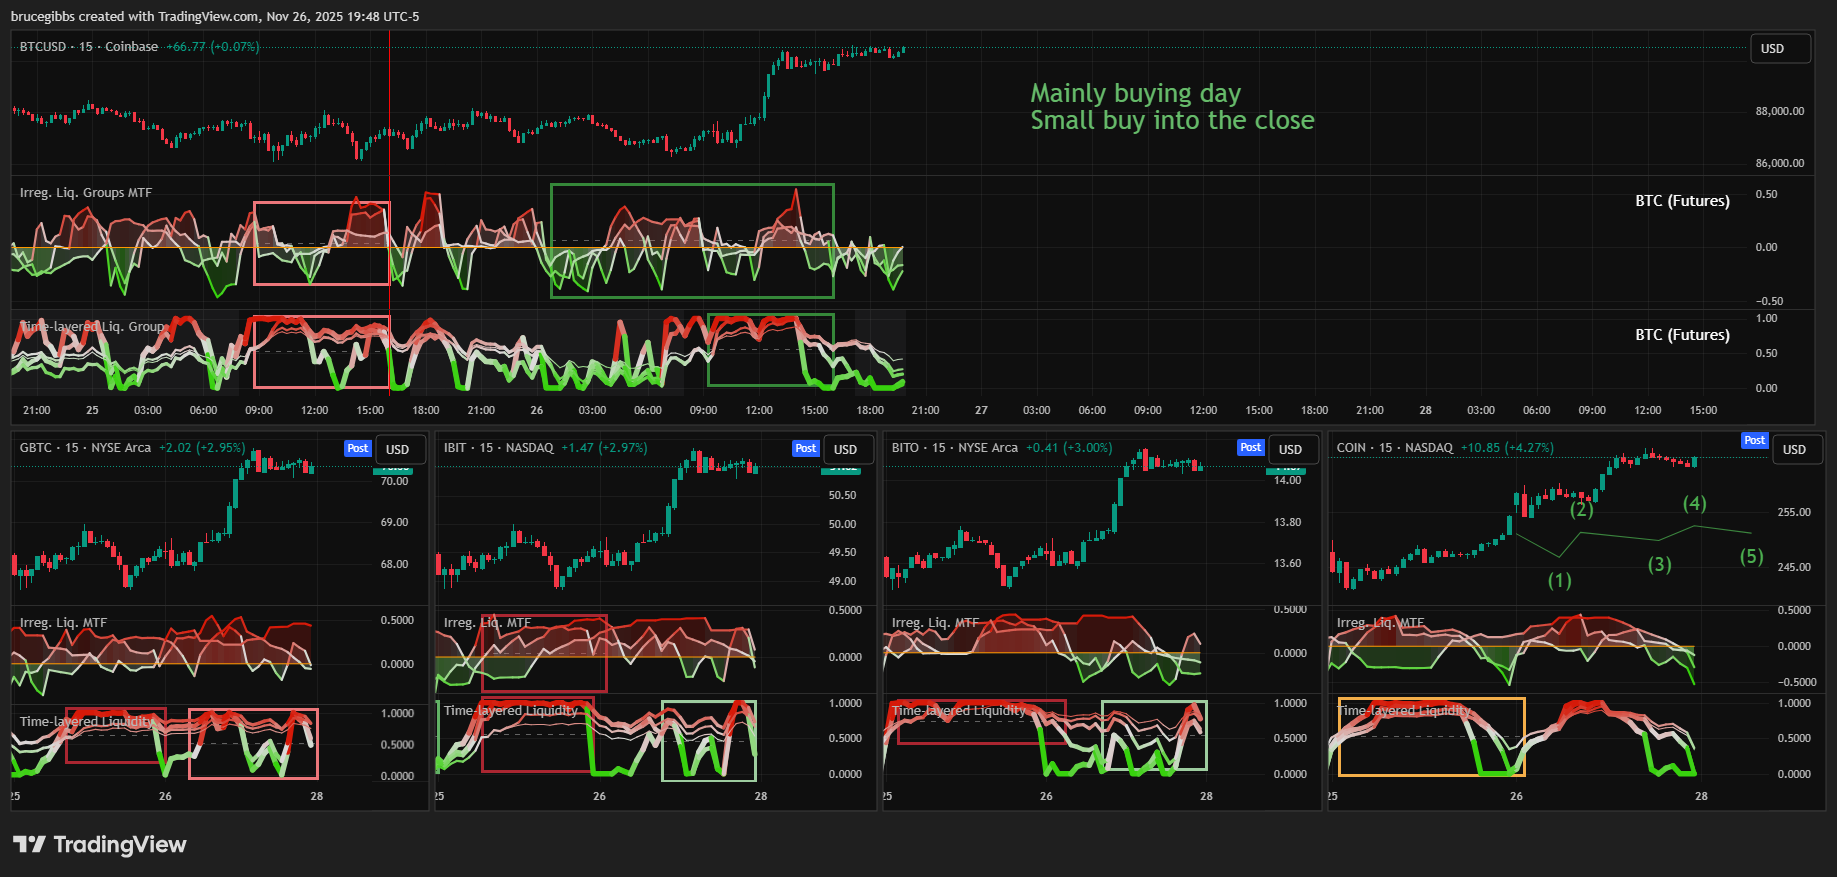Select Time-layered Liquidity label on COIN chart

1404,711
